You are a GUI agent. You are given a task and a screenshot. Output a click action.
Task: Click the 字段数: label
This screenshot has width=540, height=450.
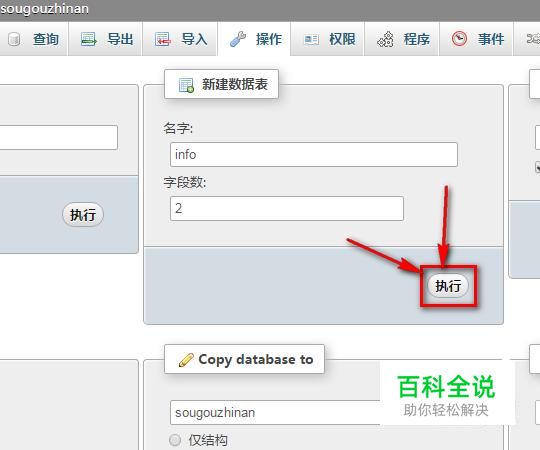(185, 182)
